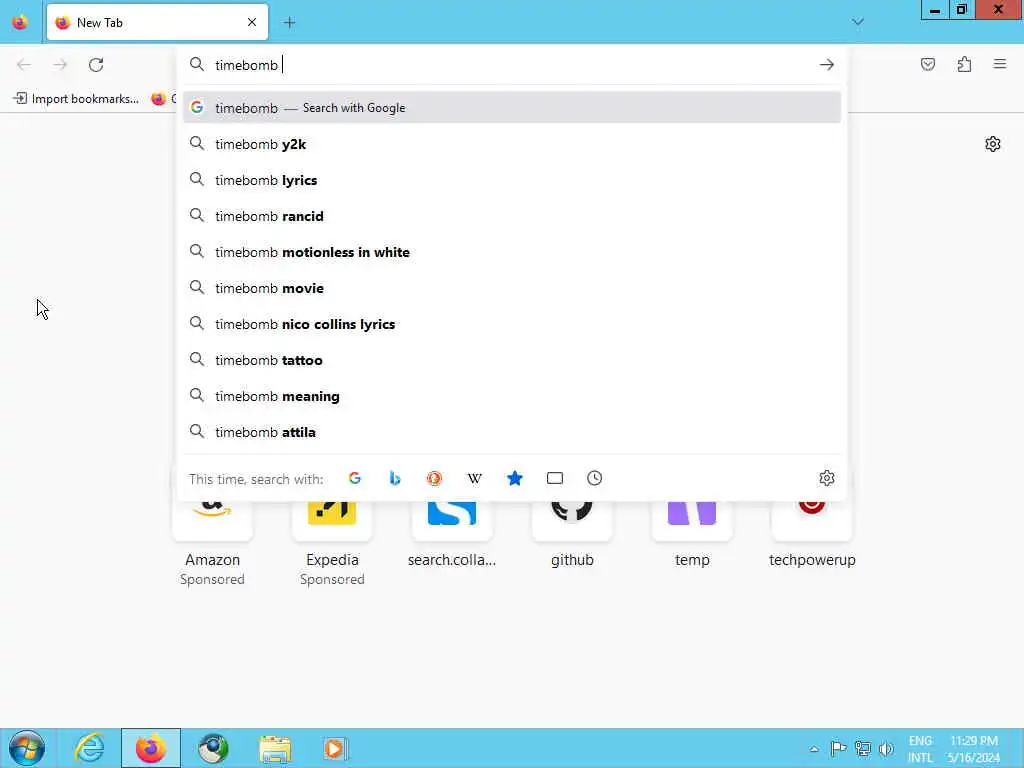Screen dimensions: 1024x768
Task: Open new tab page personalize gear
Action: tap(993, 144)
